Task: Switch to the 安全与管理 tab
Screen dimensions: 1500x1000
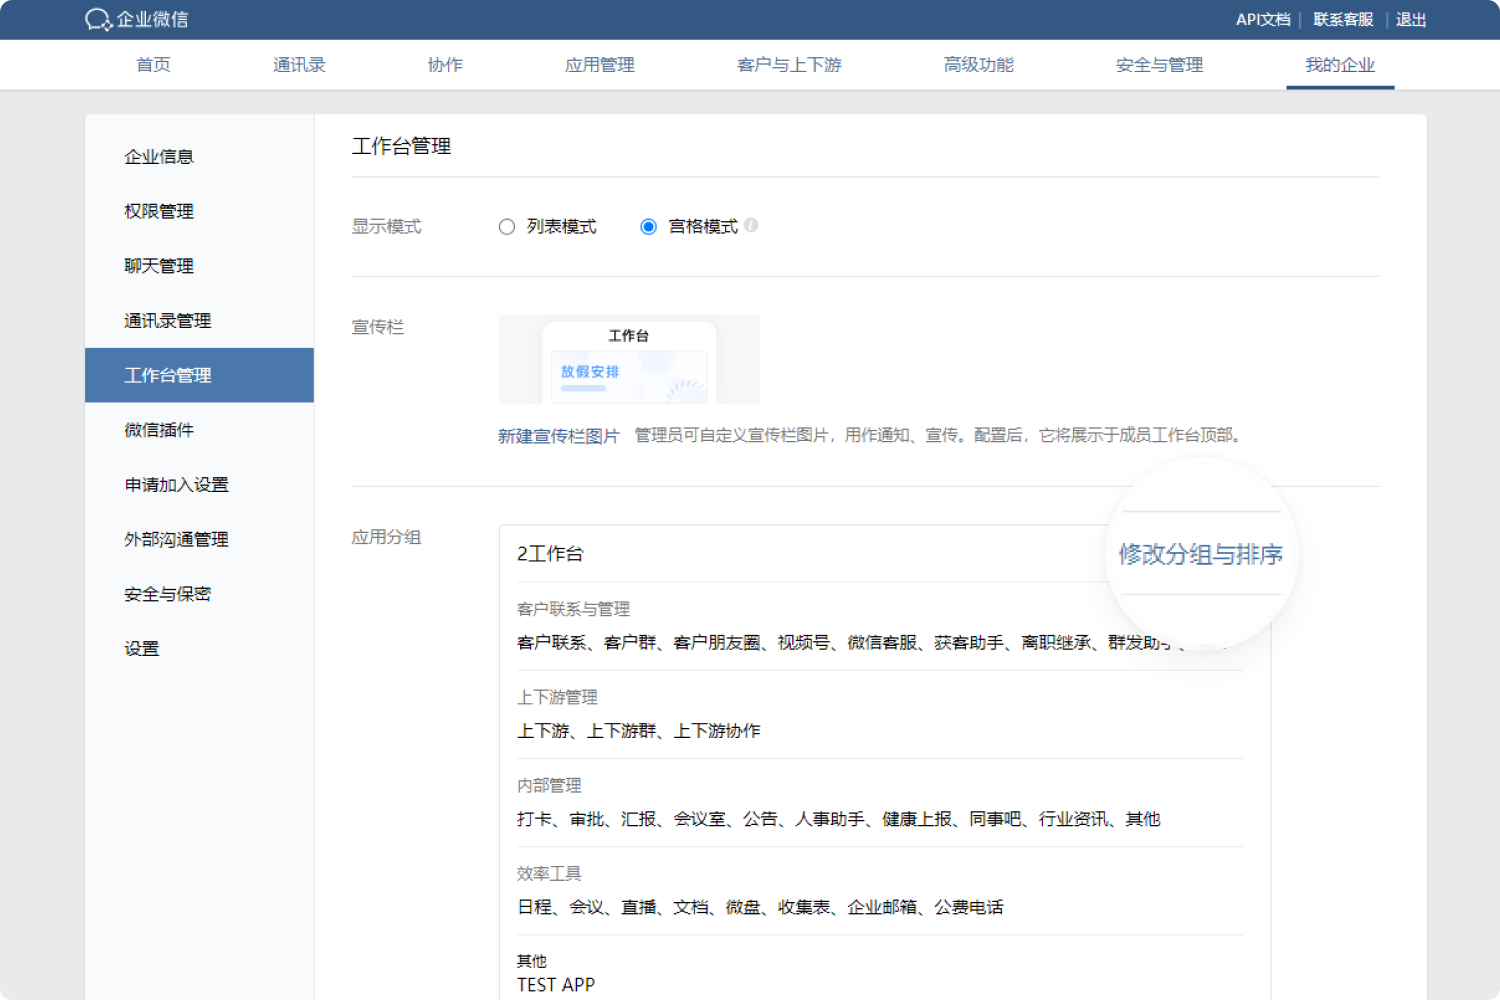Action: 1158,64
